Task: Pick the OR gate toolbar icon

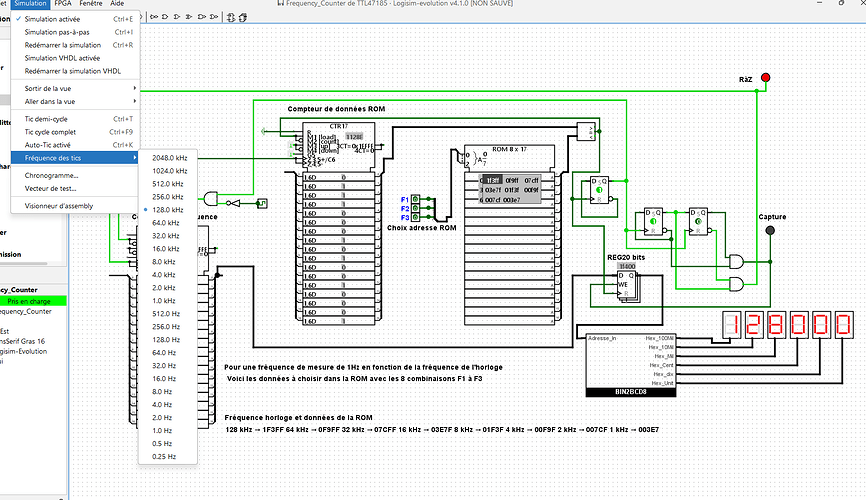Action: pyautogui.click(x=177, y=17)
